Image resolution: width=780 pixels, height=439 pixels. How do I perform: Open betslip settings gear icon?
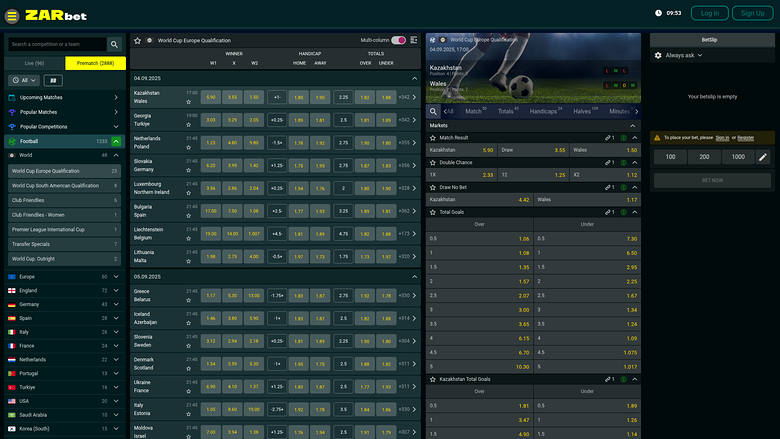pyautogui.click(x=657, y=56)
